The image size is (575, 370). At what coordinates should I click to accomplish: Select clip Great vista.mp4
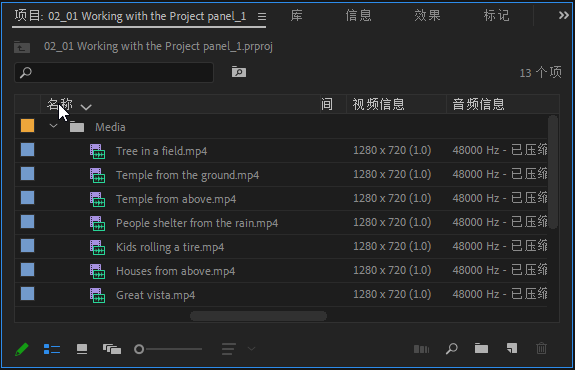pyautogui.click(x=155, y=295)
